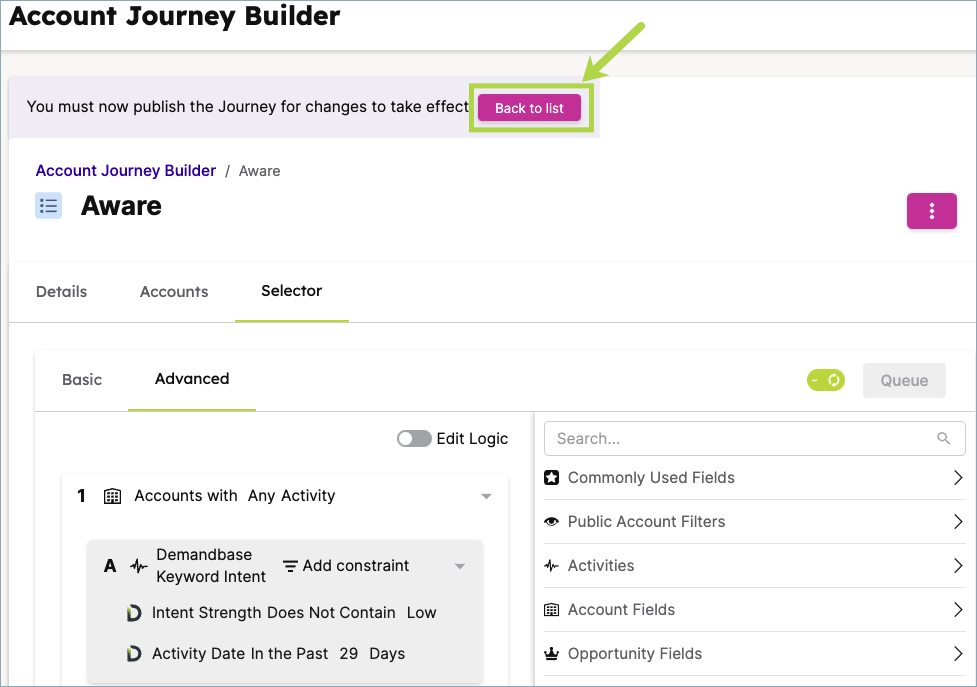Click the crown icon for Opportunity Fields
The width and height of the screenshot is (977, 687).
pos(551,653)
